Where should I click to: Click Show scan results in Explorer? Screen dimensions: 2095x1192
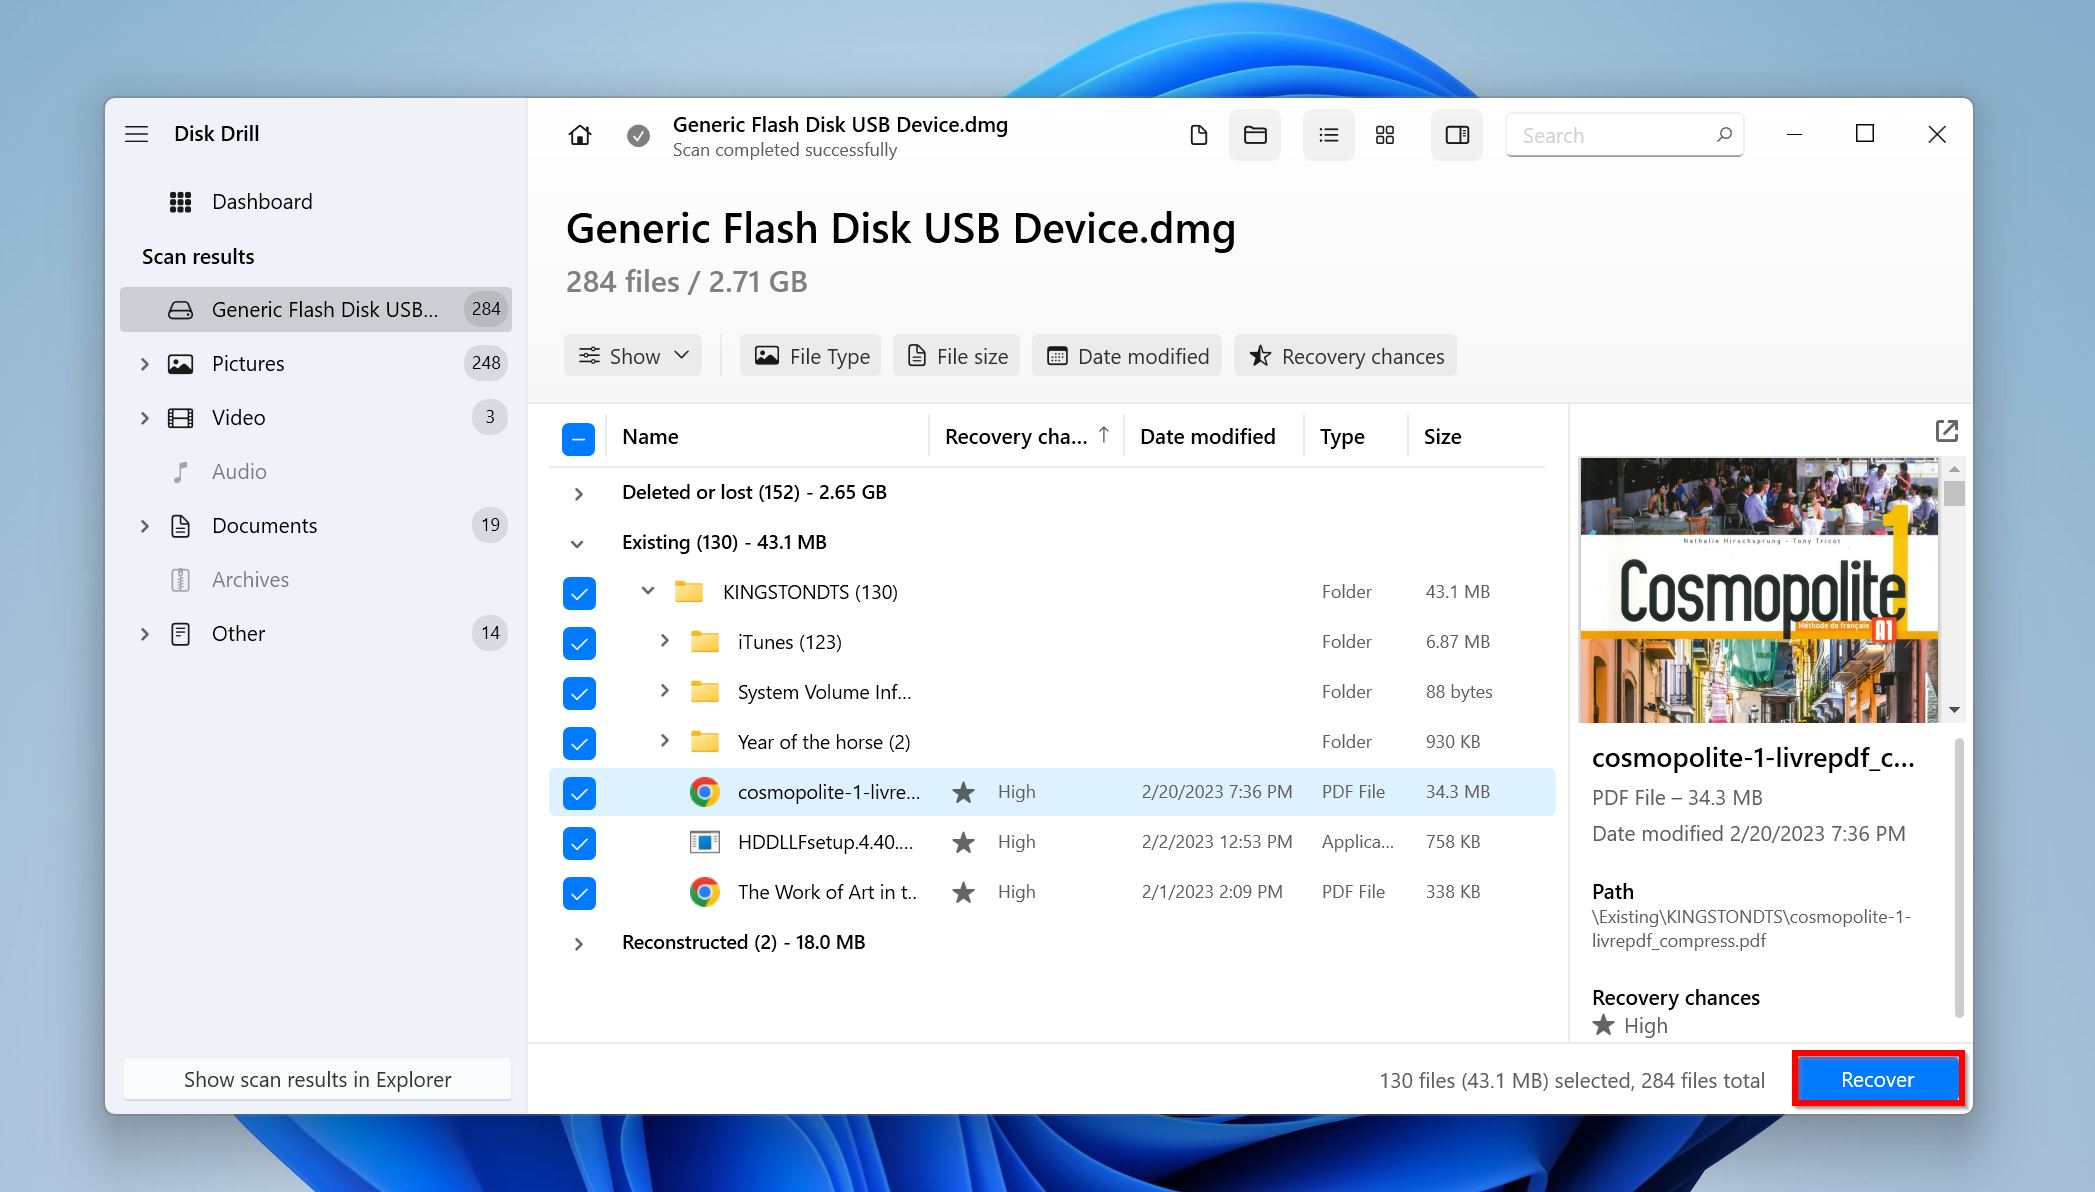coord(317,1079)
